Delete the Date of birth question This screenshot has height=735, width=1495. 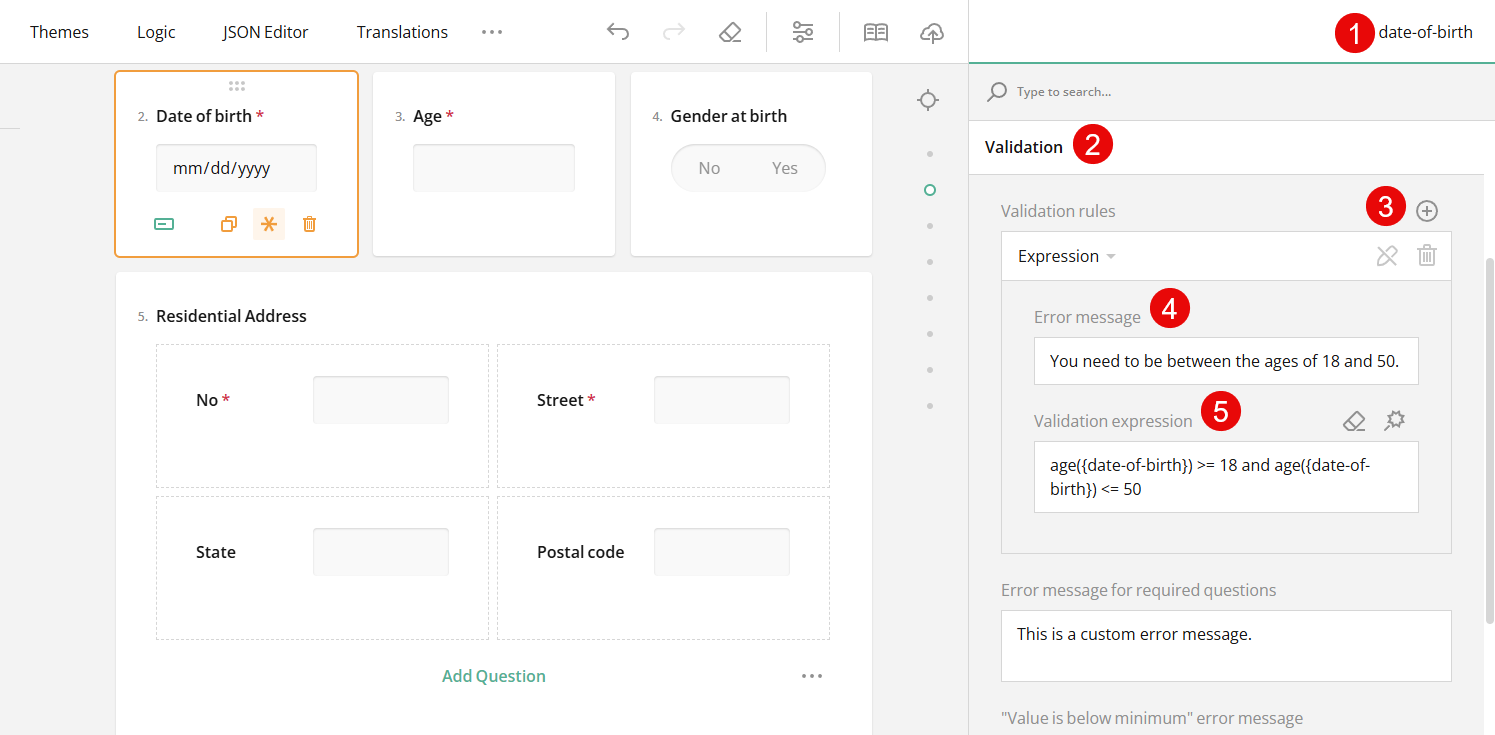pos(309,223)
